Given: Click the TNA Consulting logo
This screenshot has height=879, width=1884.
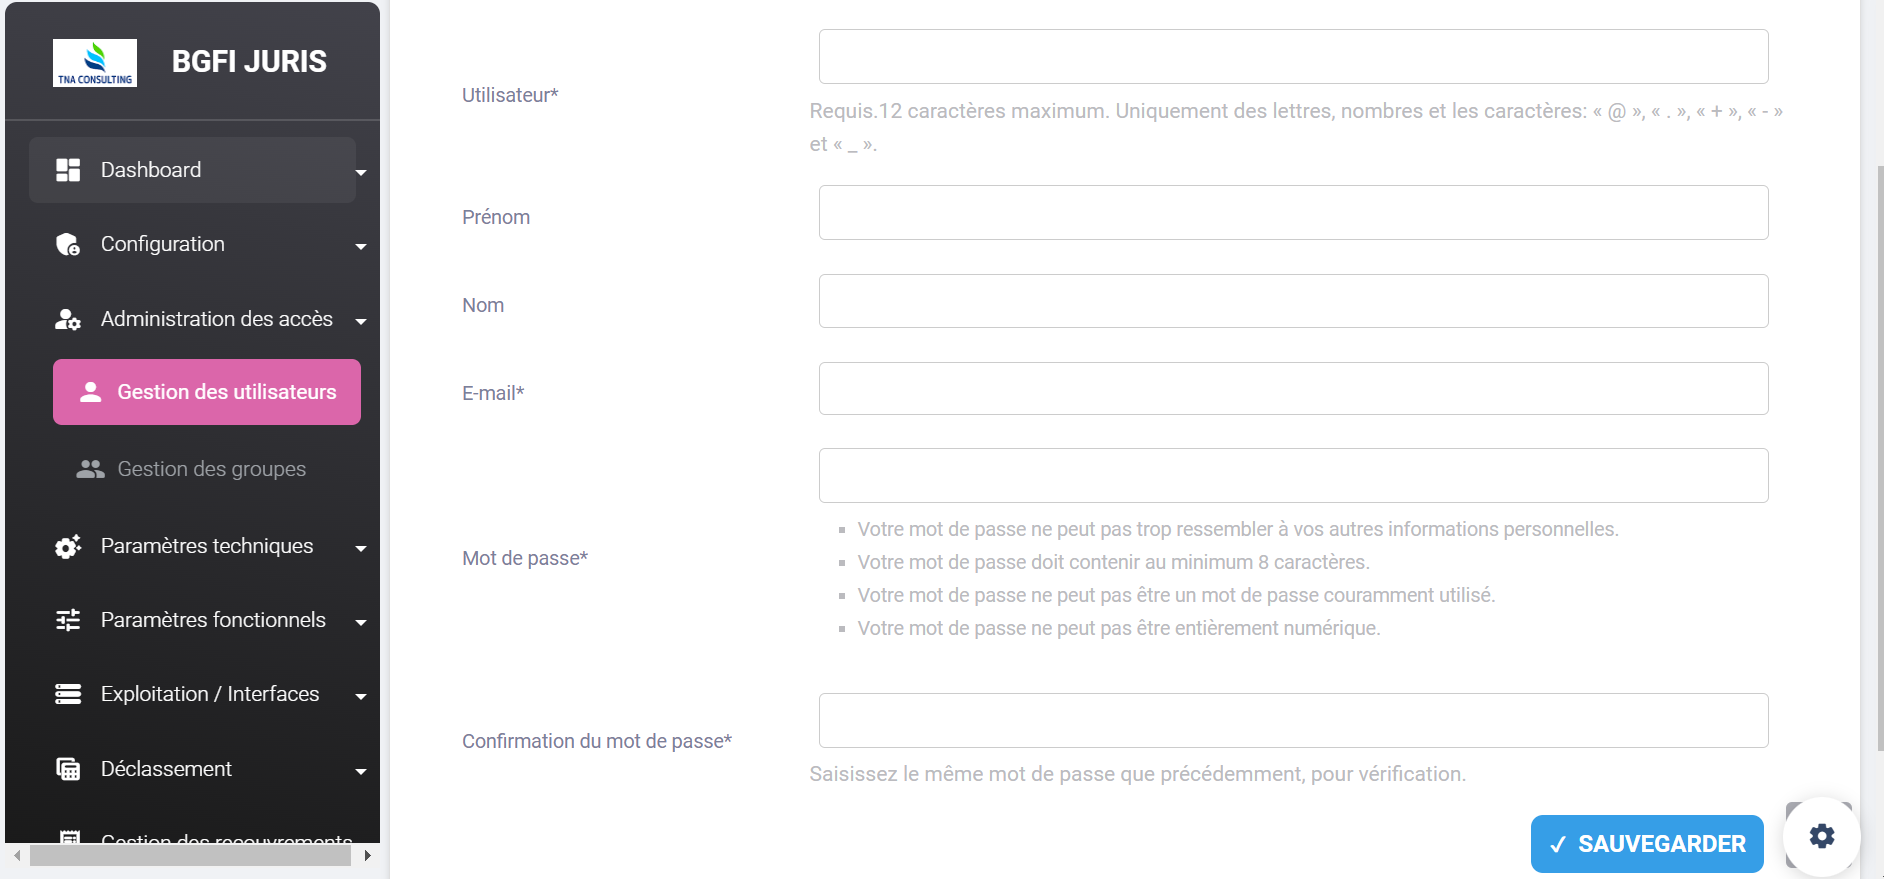Looking at the screenshot, I should tap(95, 63).
